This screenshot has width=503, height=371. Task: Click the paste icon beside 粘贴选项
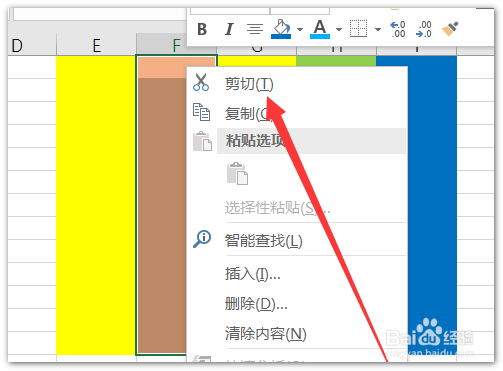click(202, 141)
